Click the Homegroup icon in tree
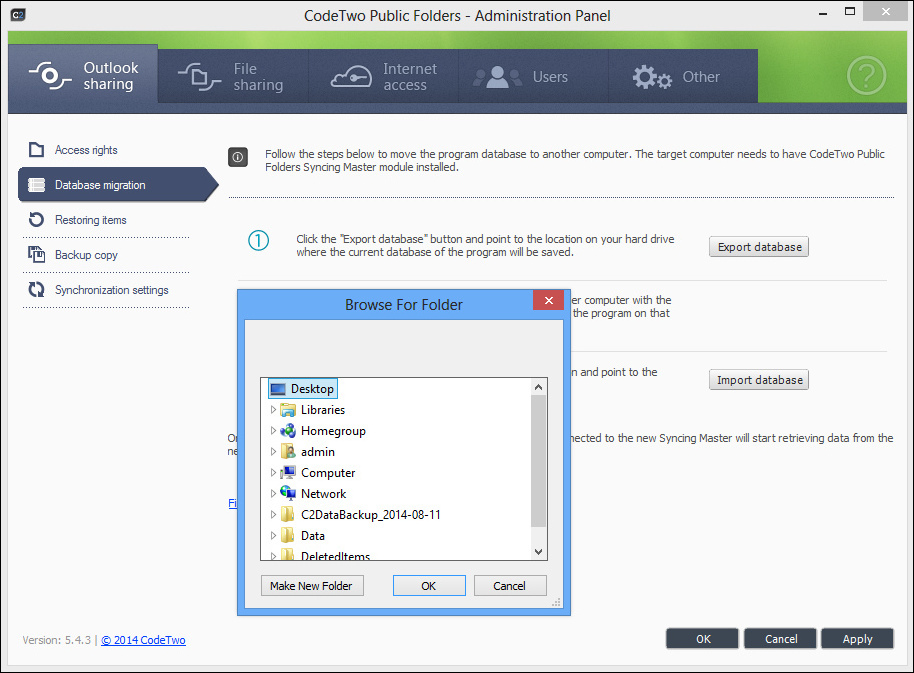The width and height of the screenshot is (914, 673). point(288,431)
